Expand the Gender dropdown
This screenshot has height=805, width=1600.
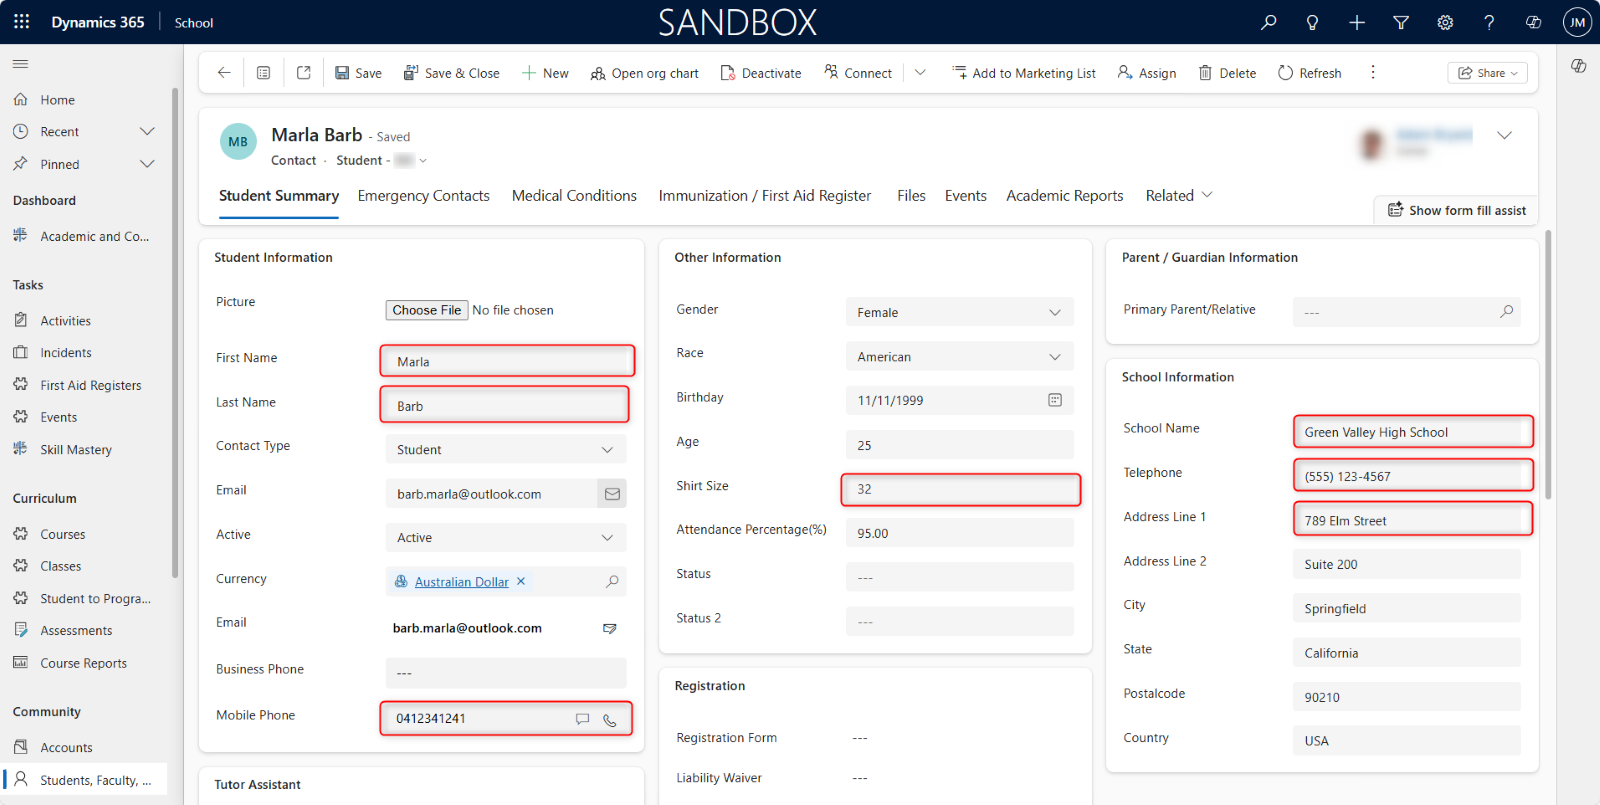coord(1054,313)
